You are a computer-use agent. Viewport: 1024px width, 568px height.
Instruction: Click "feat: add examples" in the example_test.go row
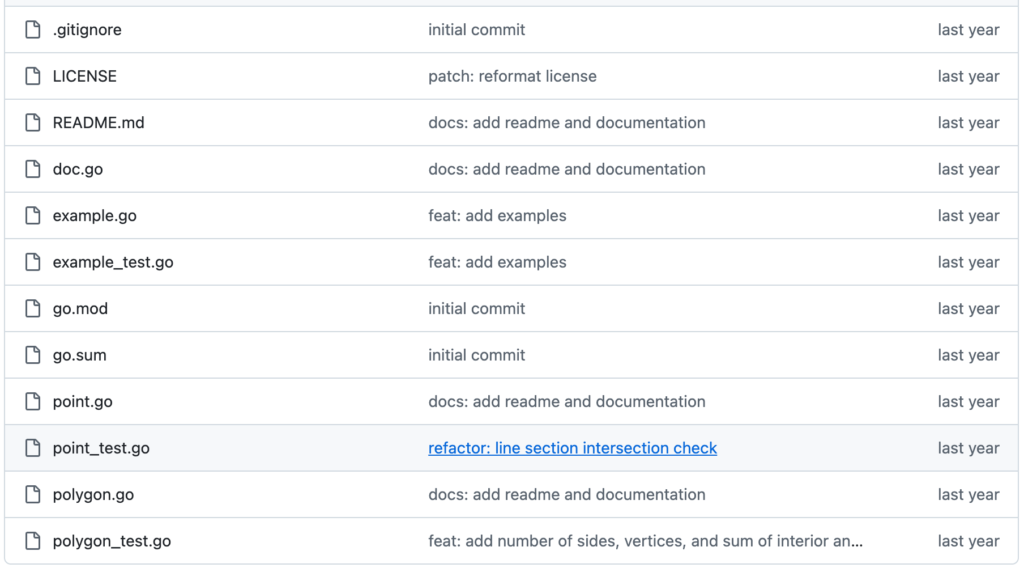tap(497, 262)
